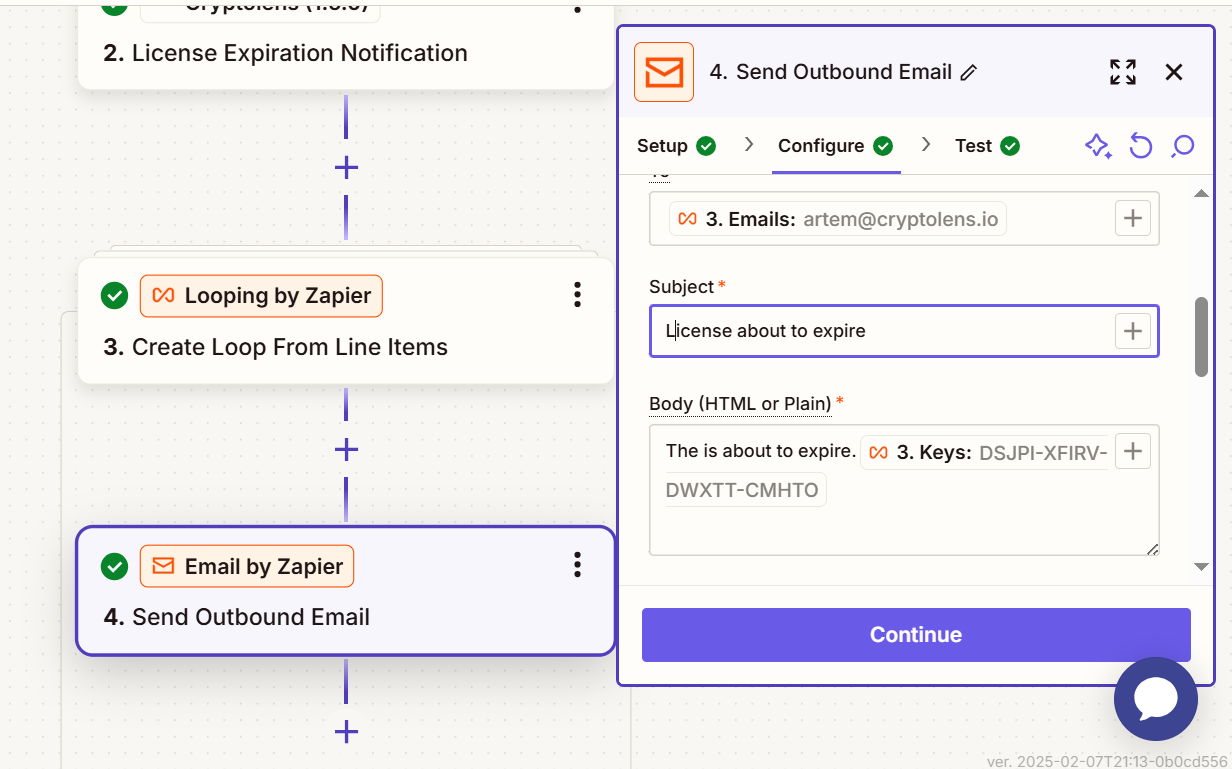Click green check on Email by Zapier step
Image resolution: width=1232 pixels, height=769 pixels.
(115, 566)
